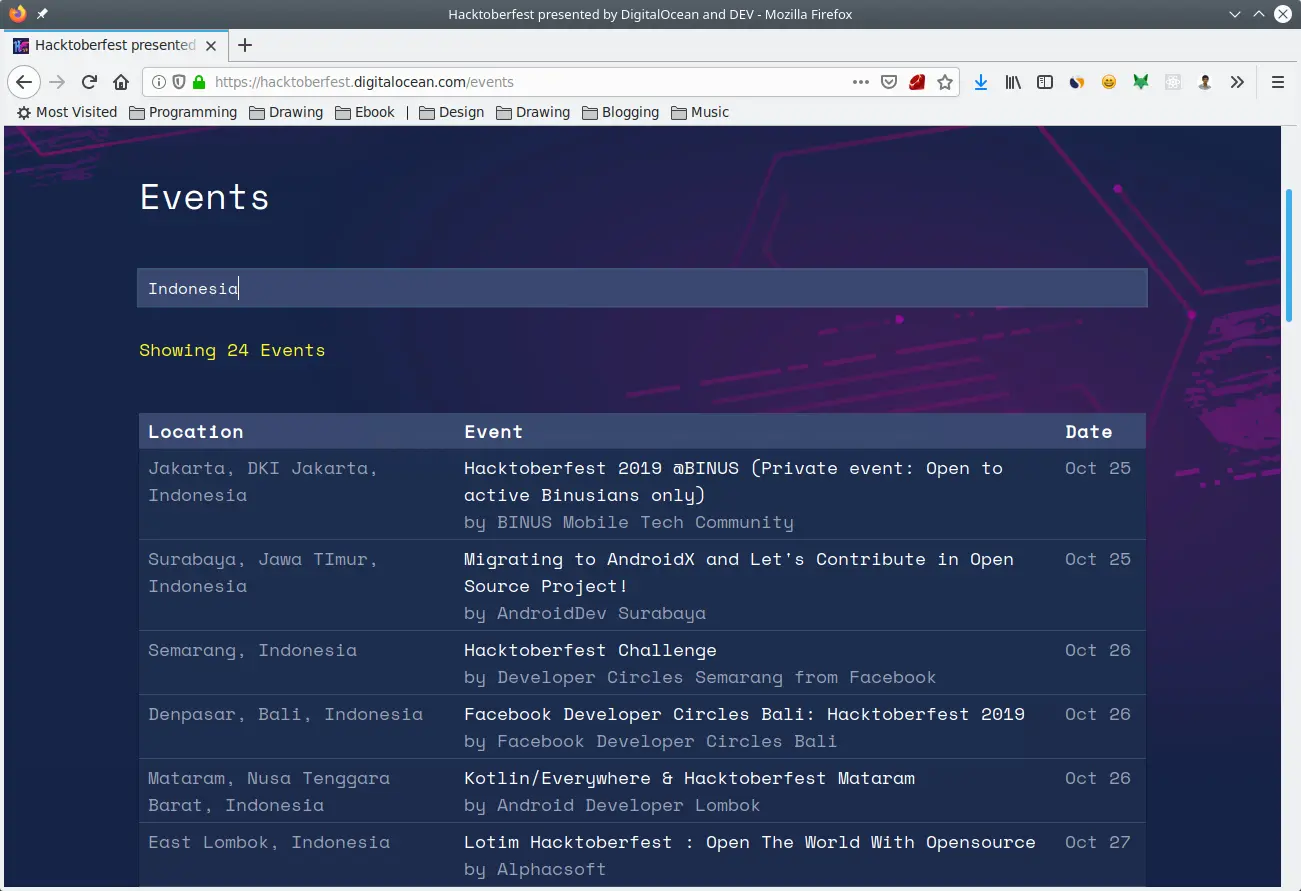
Task: Open the Programming bookmarks folder
Action: tap(184, 112)
